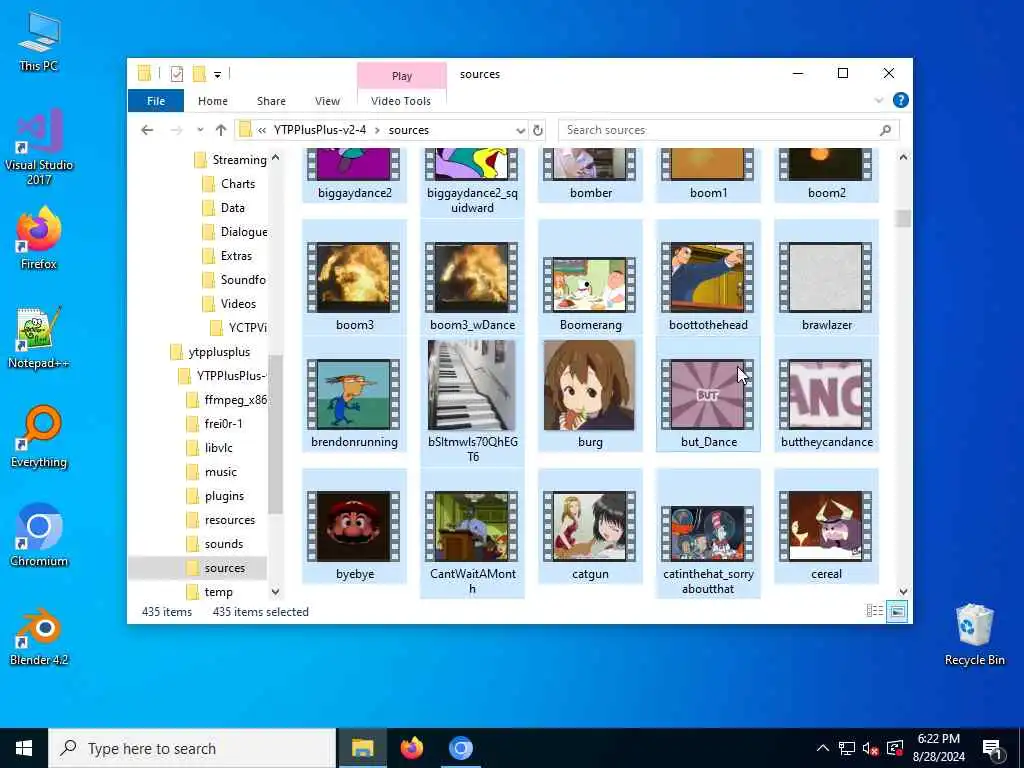Click sources breadcrumb segment
This screenshot has width=1024, height=768.
[x=409, y=130]
